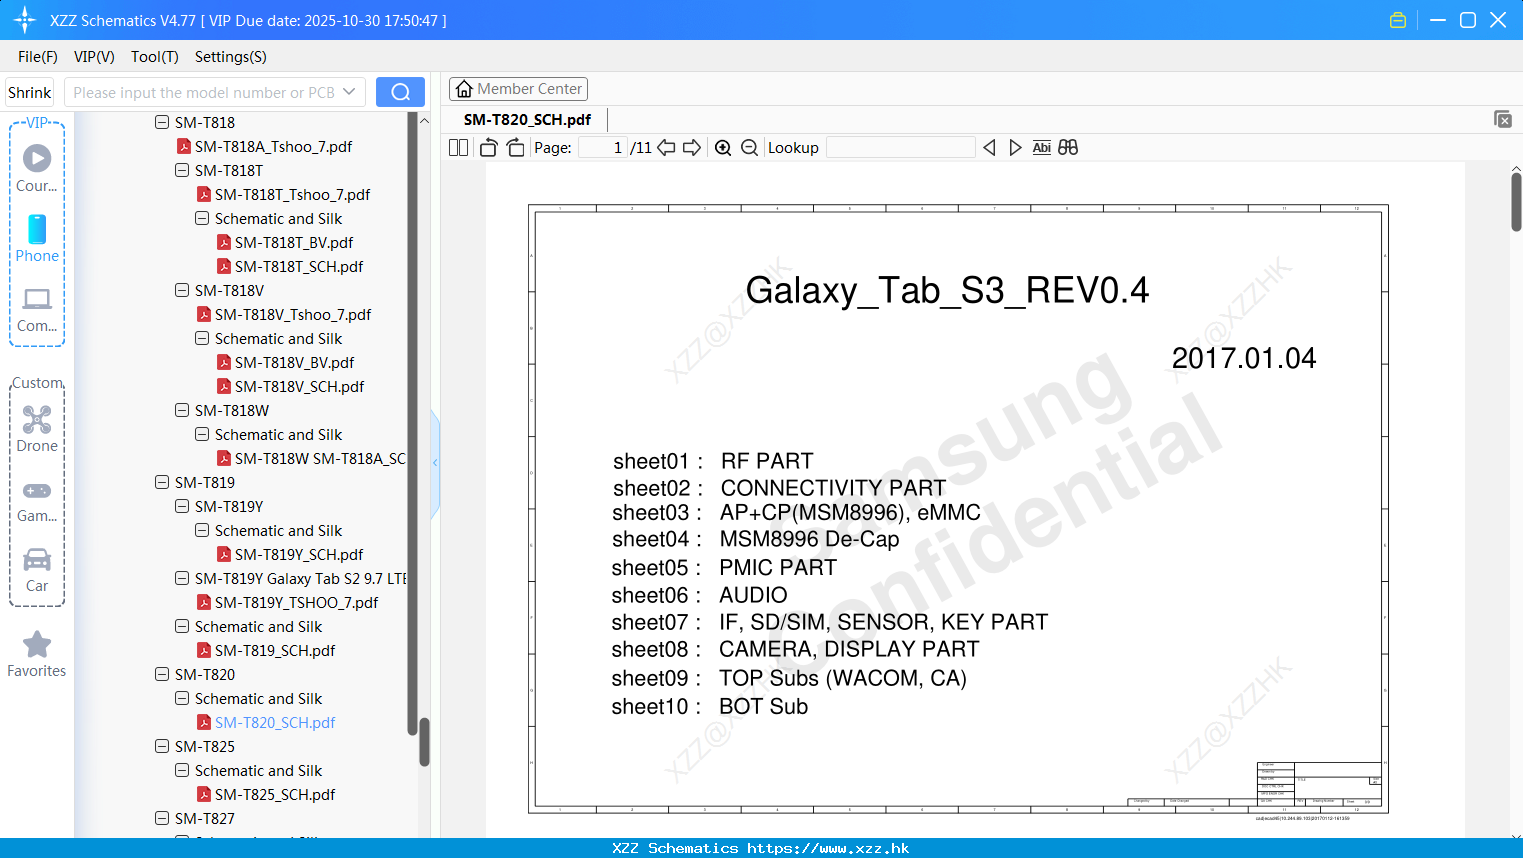Zoom in on the schematic
This screenshot has width=1523, height=858.
[x=723, y=147]
